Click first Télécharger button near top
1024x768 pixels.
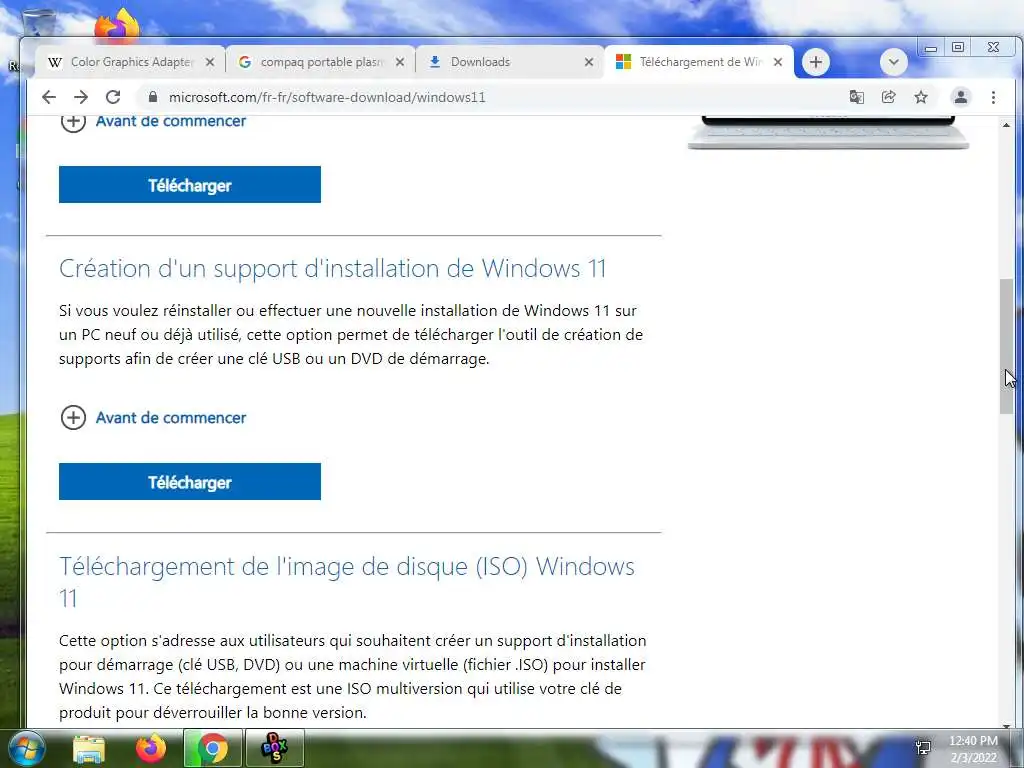tap(189, 185)
